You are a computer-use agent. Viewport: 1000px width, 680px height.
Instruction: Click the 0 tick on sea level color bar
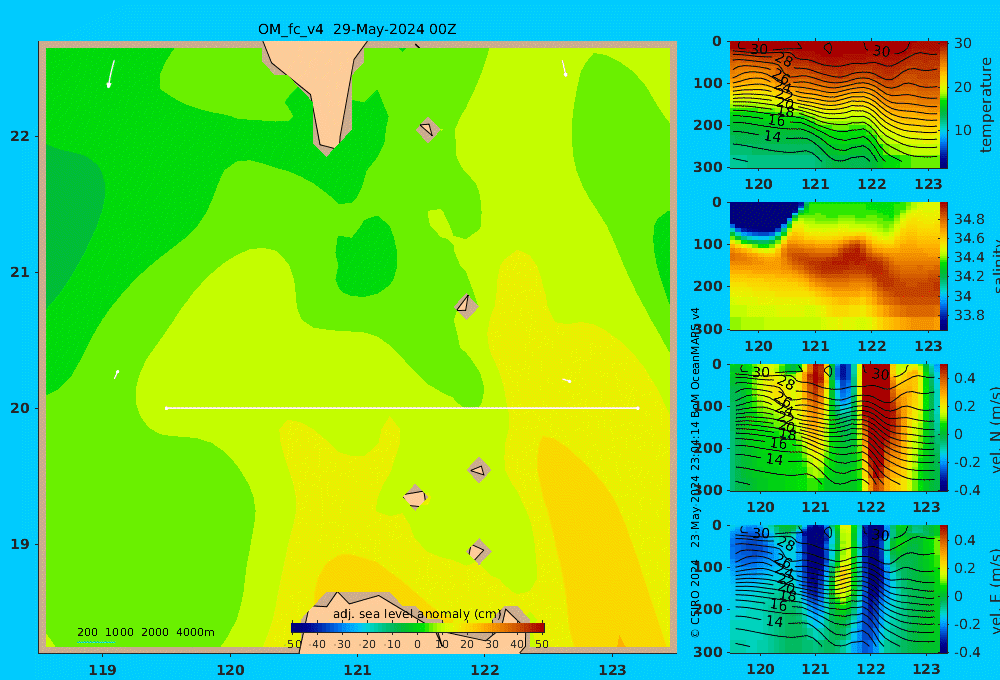click(x=417, y=644)
